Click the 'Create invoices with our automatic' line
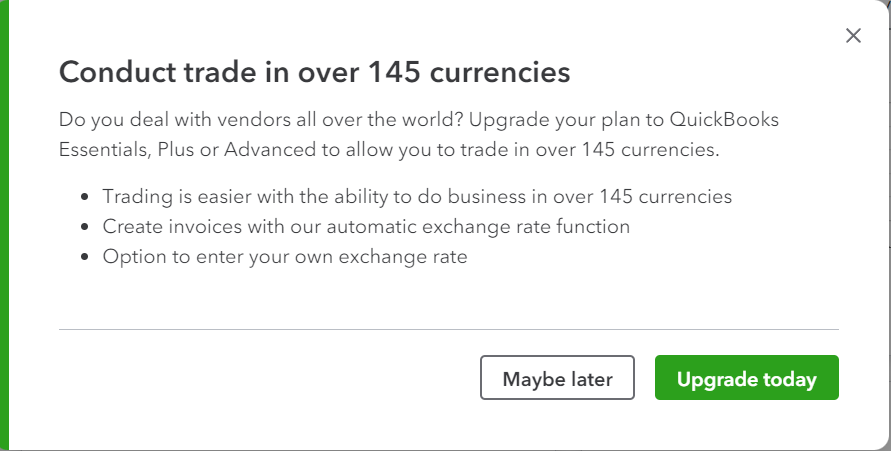 [x=366, y=227]
